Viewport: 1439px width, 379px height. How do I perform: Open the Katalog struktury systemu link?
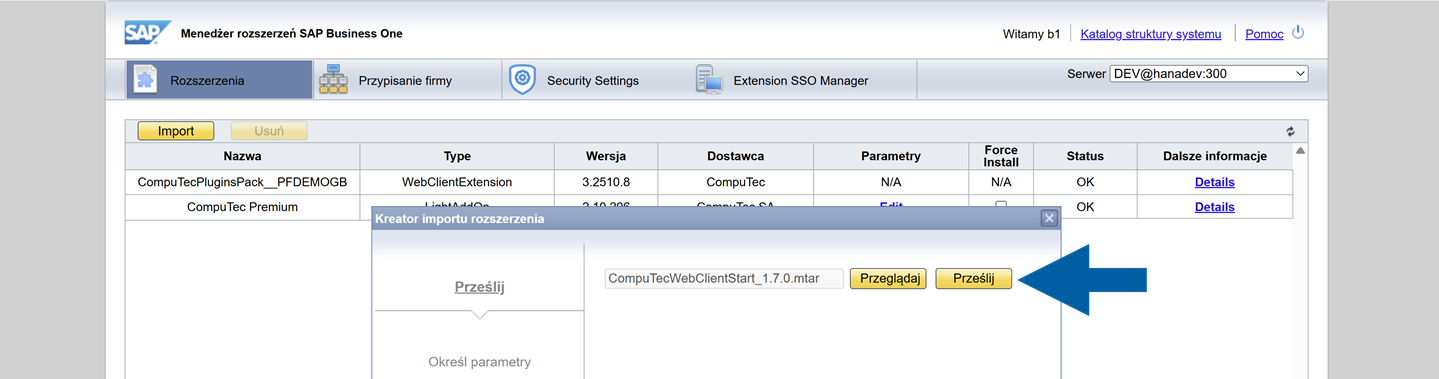(x=1151, y=34)
